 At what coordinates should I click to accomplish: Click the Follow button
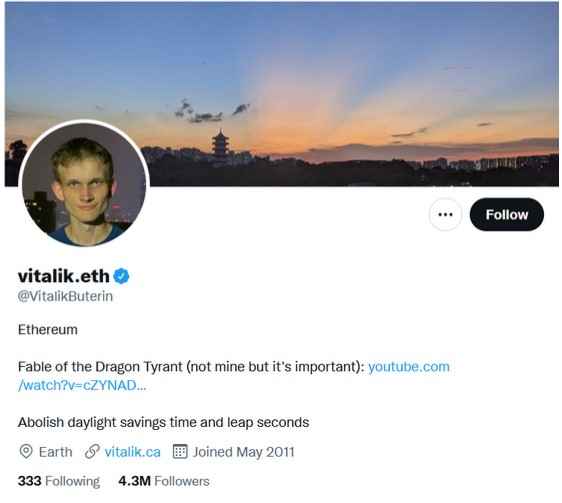click(x=506, y=214)
